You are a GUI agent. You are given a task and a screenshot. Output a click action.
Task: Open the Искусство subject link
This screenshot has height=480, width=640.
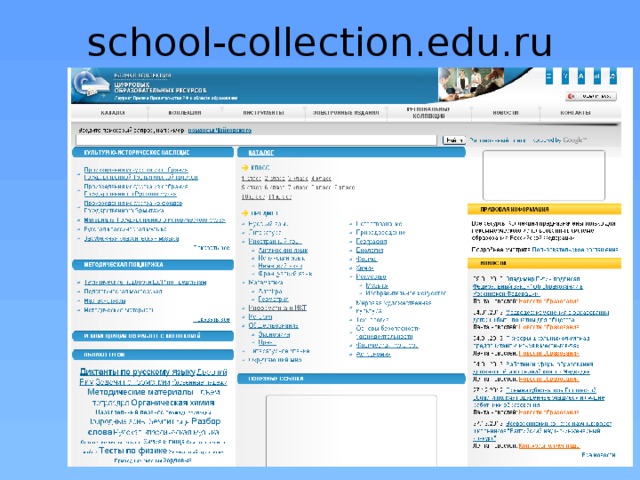pyautogui.click(x=371, y=277)
